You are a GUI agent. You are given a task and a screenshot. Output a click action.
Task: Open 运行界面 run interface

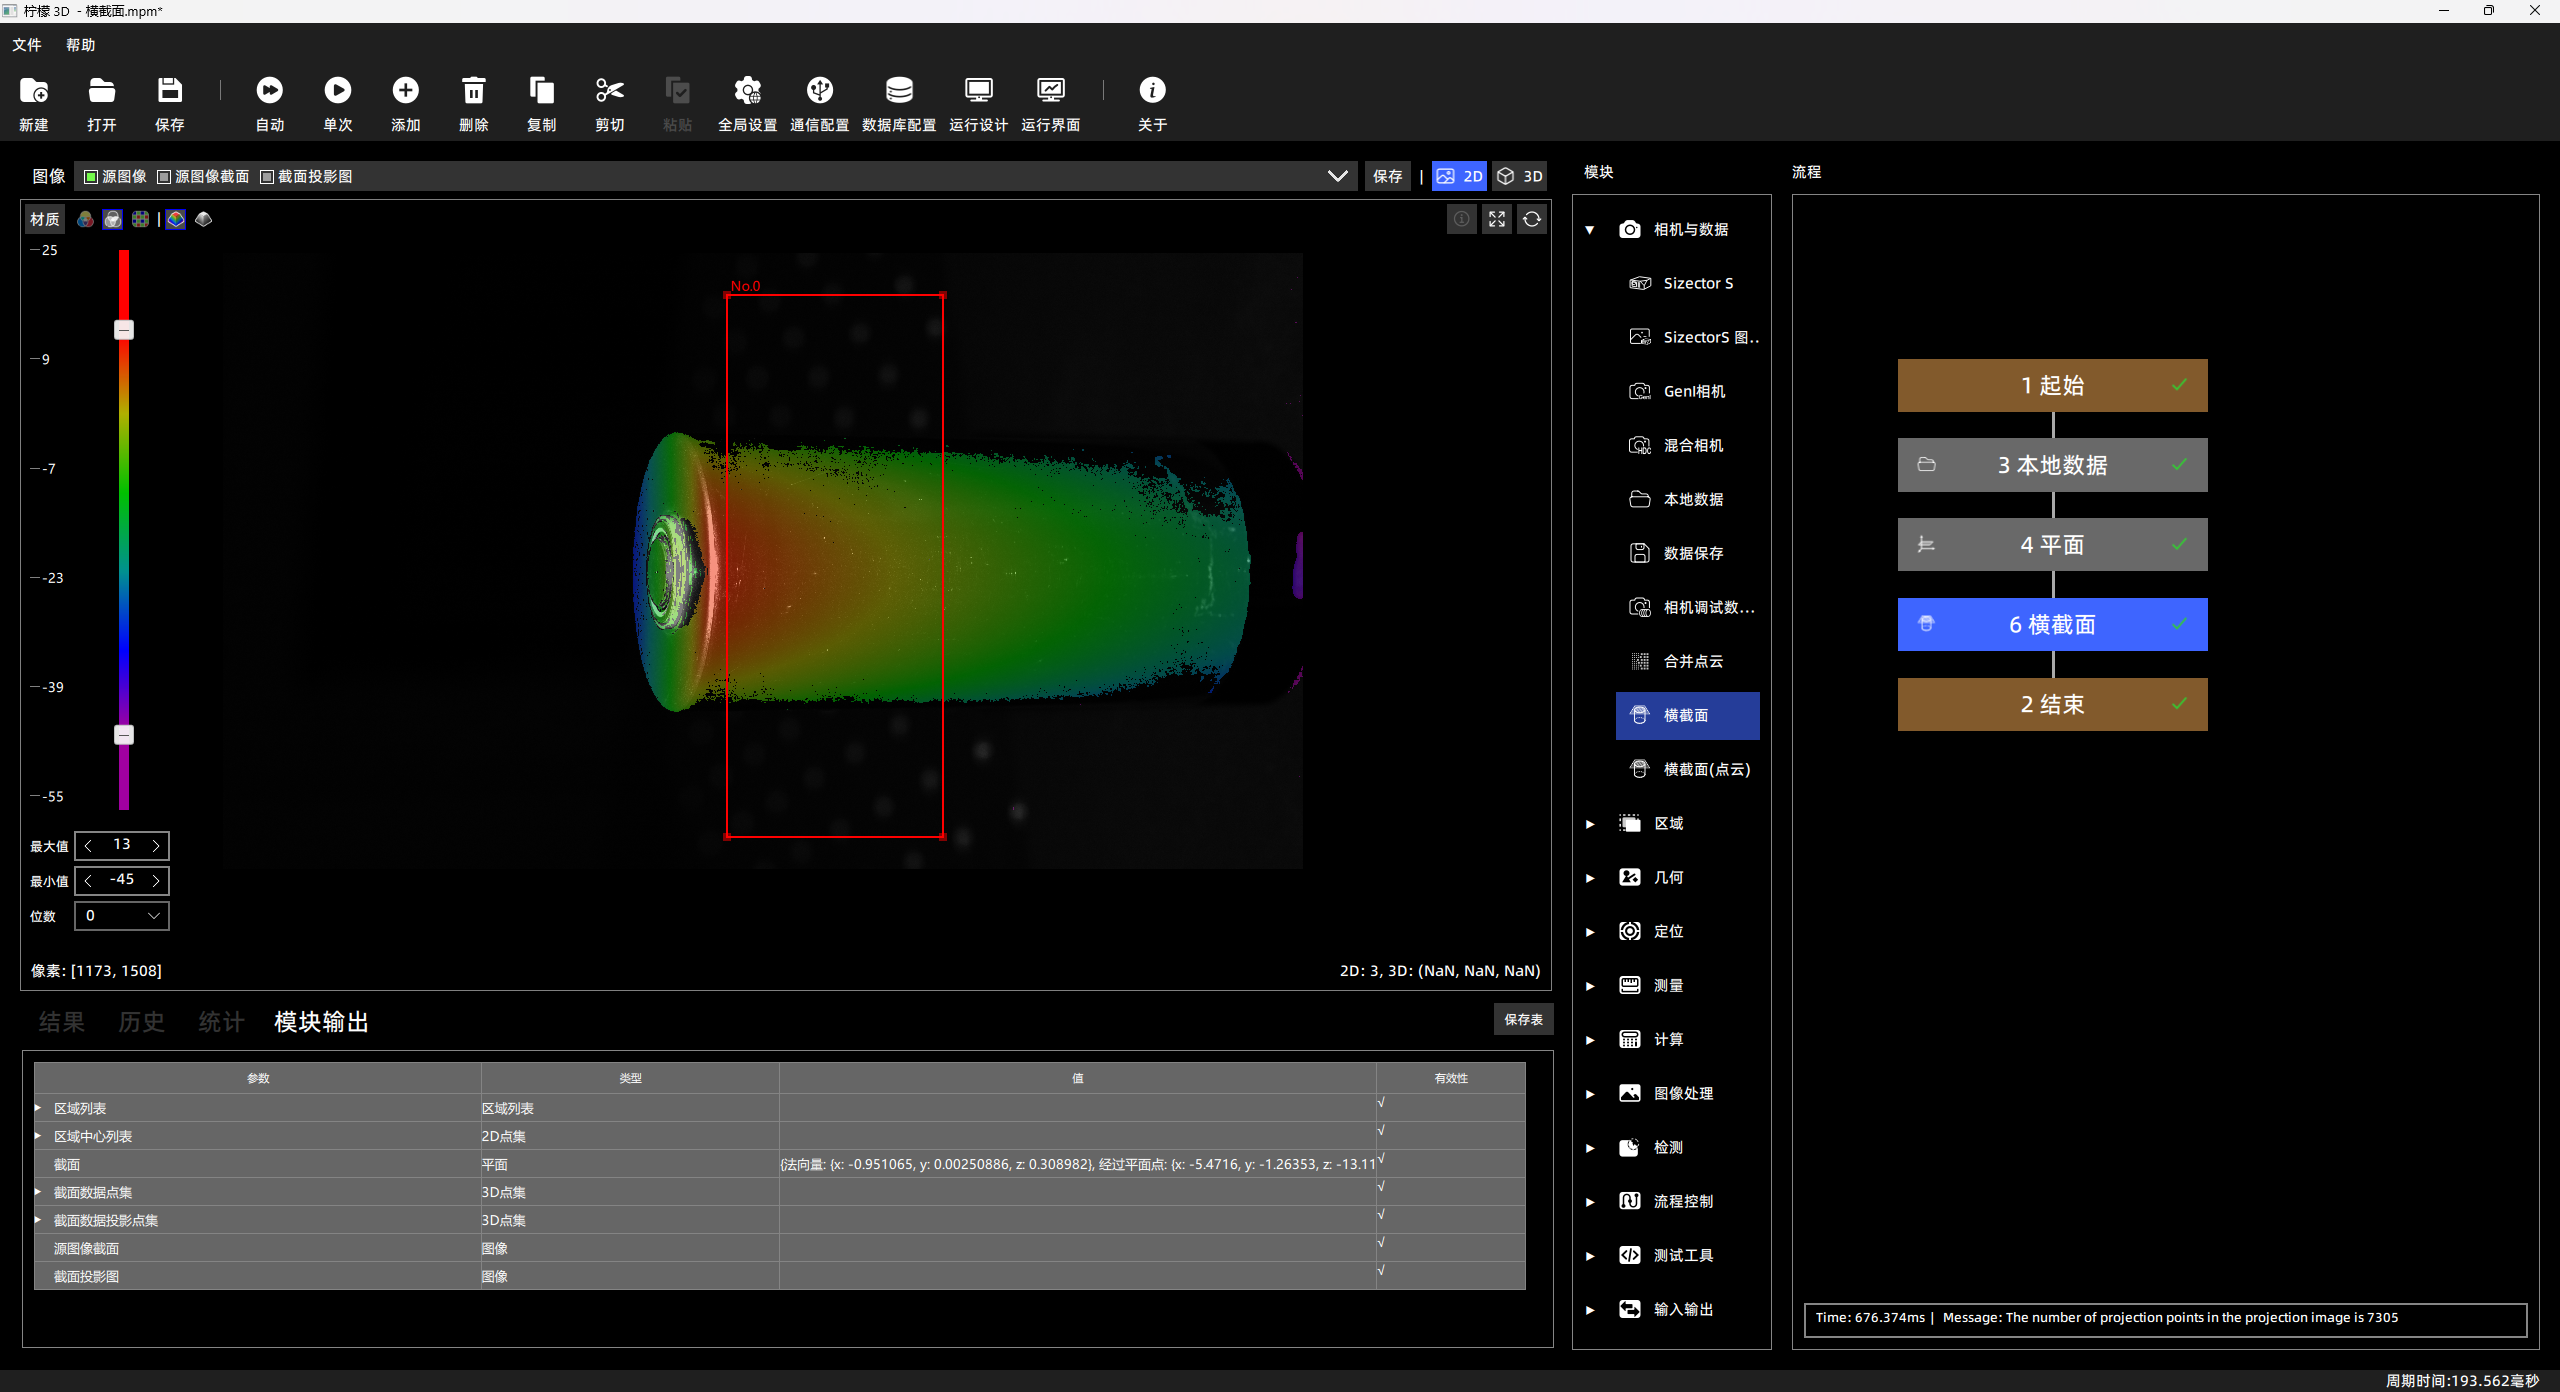point(1051,91)
